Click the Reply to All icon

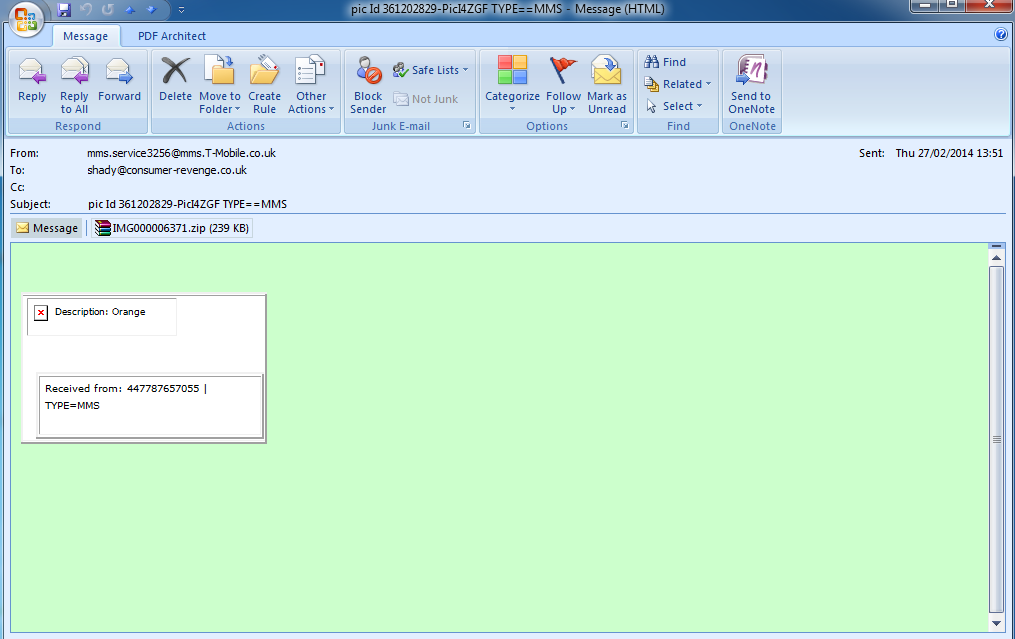pyautogui.click(x=74, y=72)
